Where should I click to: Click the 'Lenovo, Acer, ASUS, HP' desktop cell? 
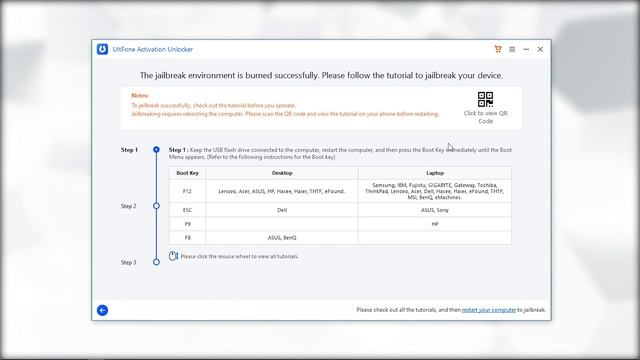(x=282, y=191)
